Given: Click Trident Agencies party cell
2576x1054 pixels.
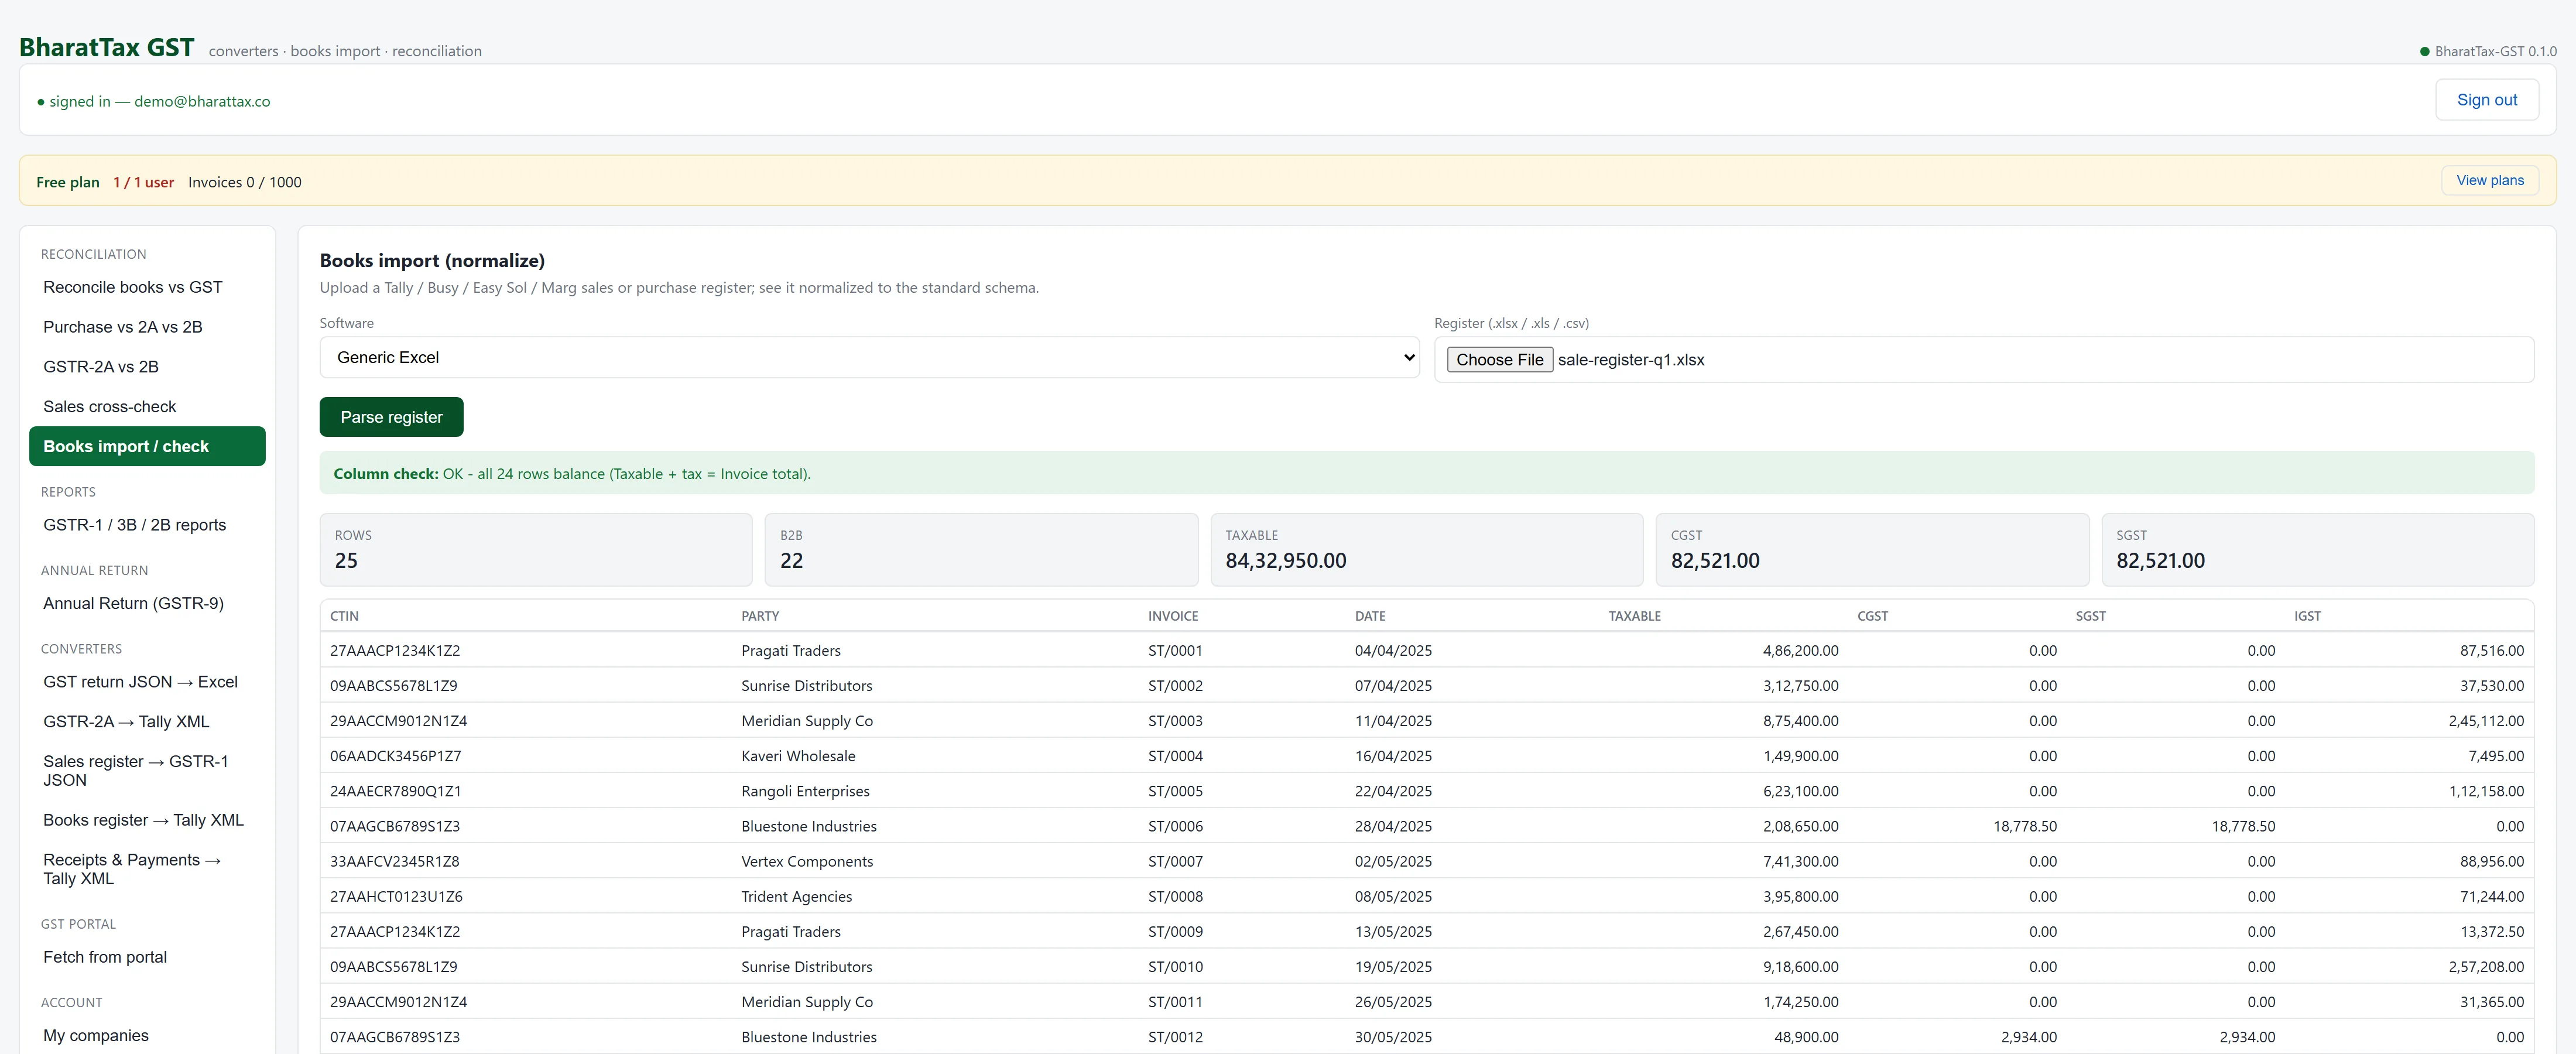Looking at the screenshot, I should point(797,896).
